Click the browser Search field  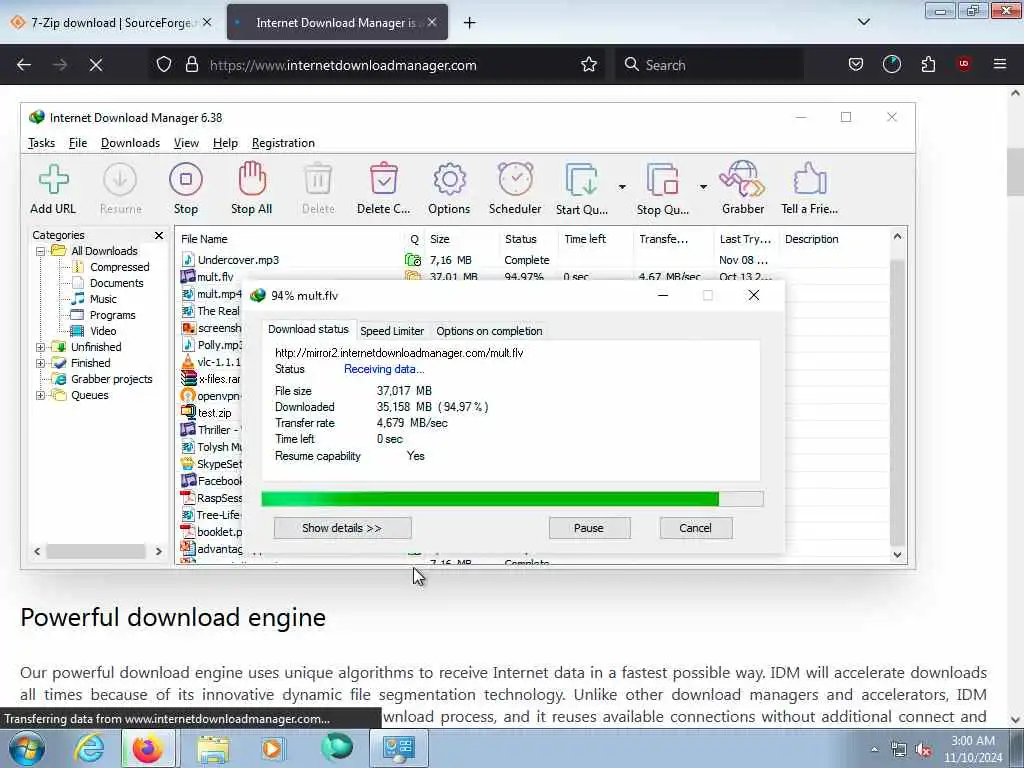[x=709, y=65]
